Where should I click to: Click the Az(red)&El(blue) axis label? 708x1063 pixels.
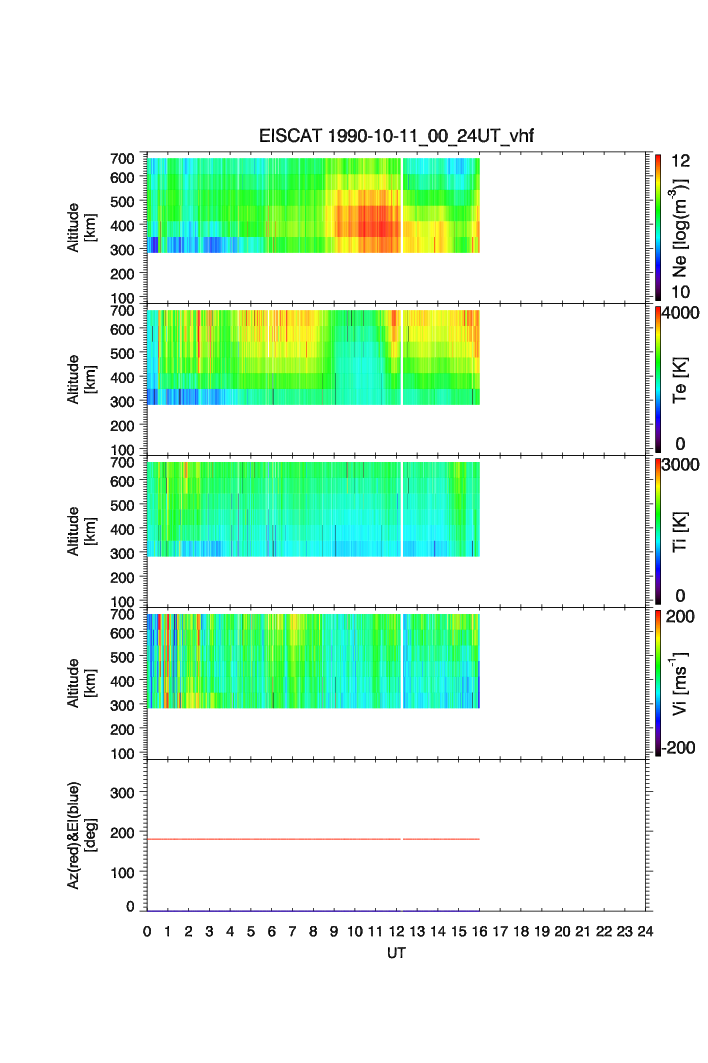tap(79, 835)
